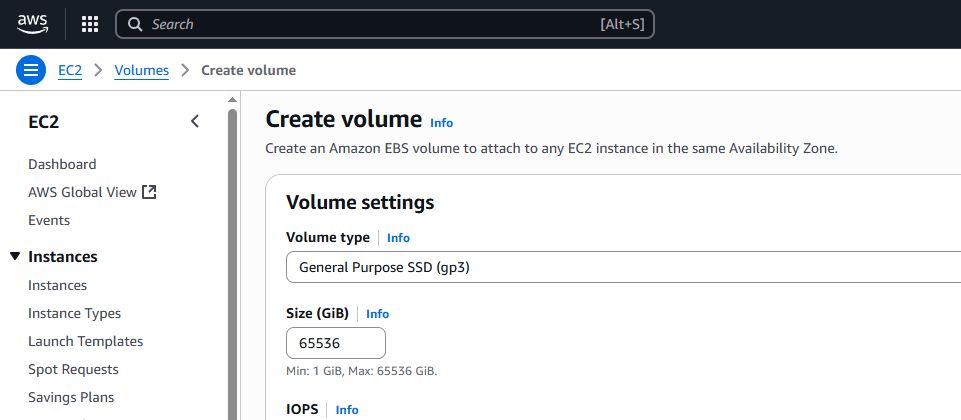Viewport: 961px width, 420px height.
Task: Go to Instance Types in sidebar
Action: pyautogui.click(x=74, y=313)
